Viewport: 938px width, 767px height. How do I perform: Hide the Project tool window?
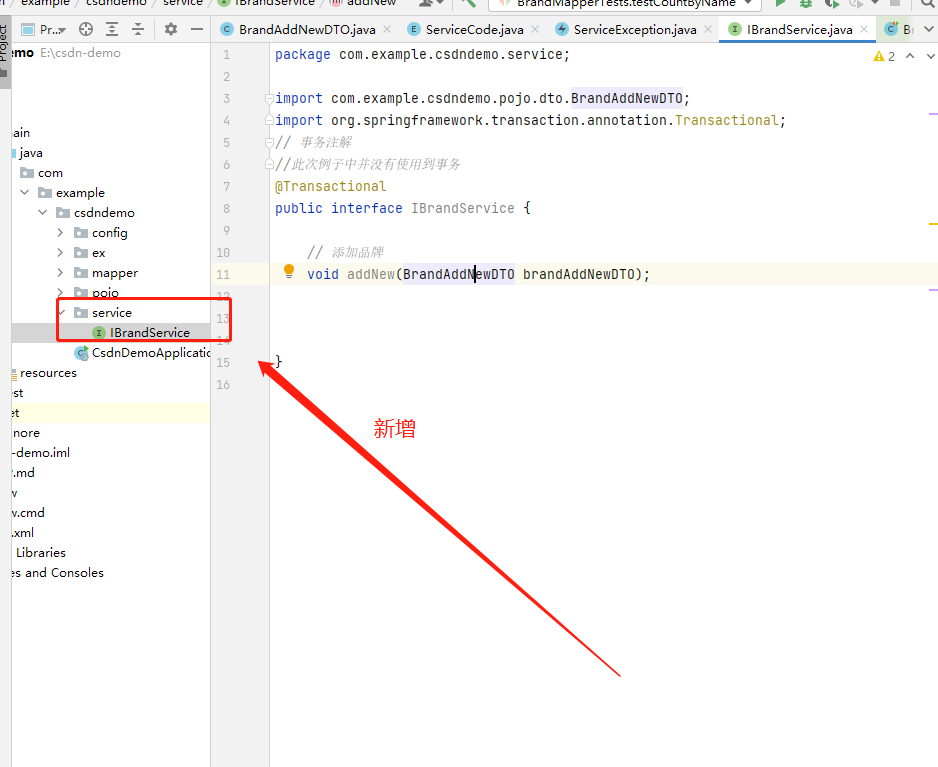click(x=197, y=29)
